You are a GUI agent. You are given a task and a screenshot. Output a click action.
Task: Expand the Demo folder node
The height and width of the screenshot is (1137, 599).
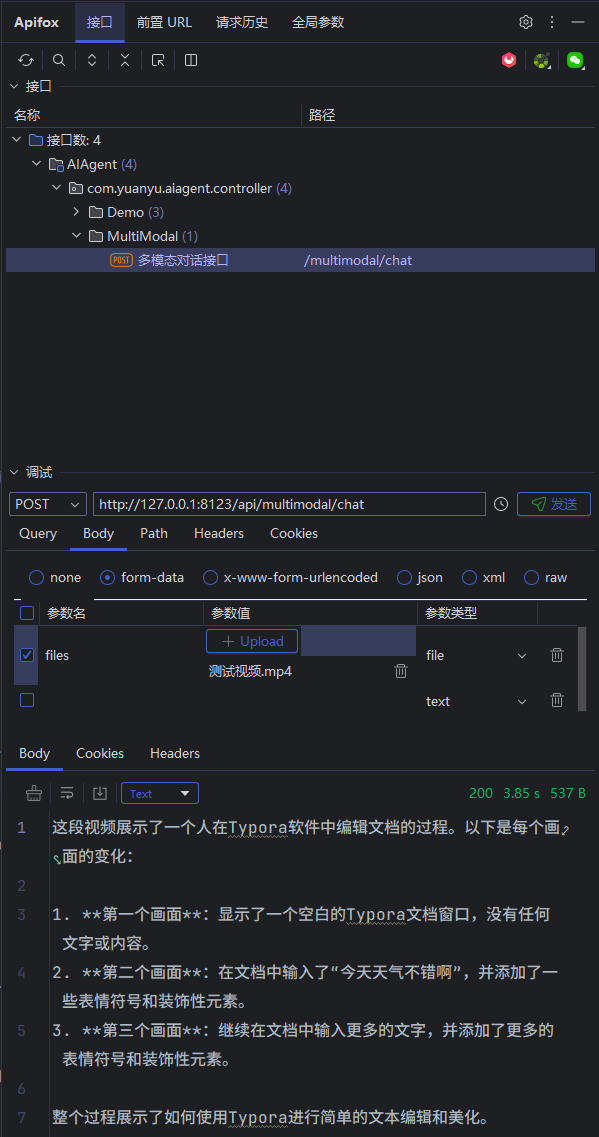click(x=76, y=212)
